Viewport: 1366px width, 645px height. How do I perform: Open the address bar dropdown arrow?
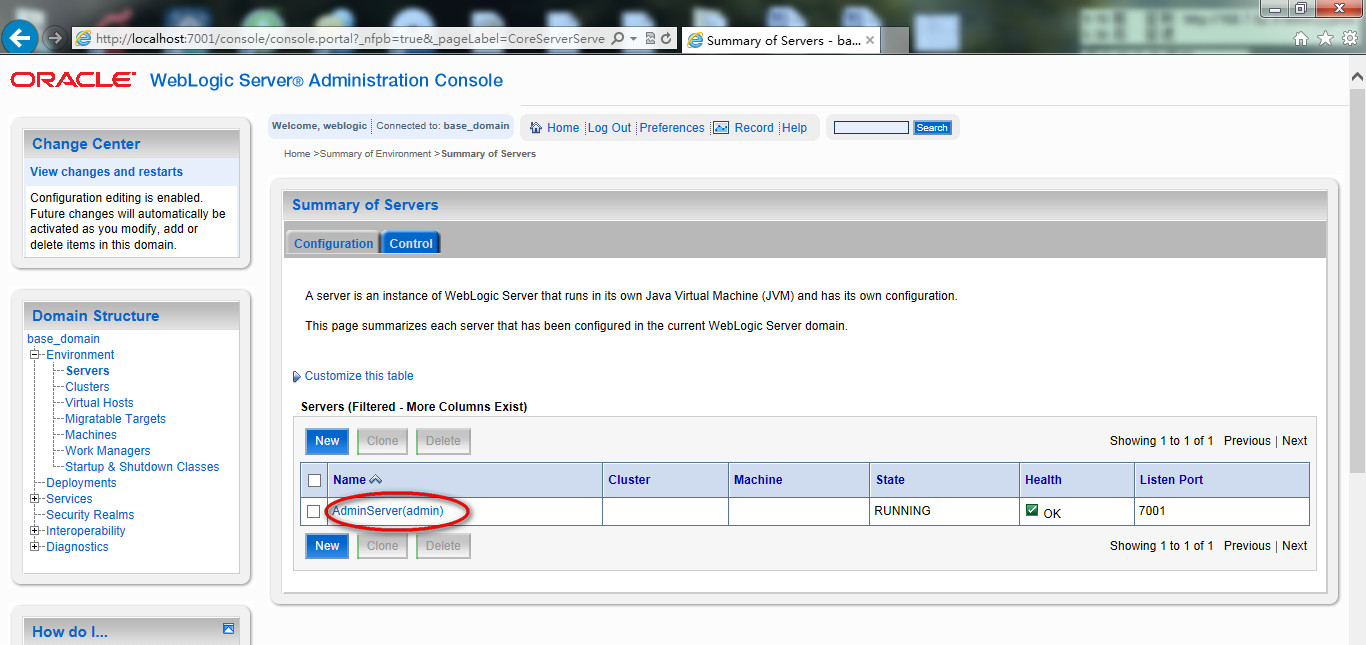pyautogui.click(x=634, y=38)
